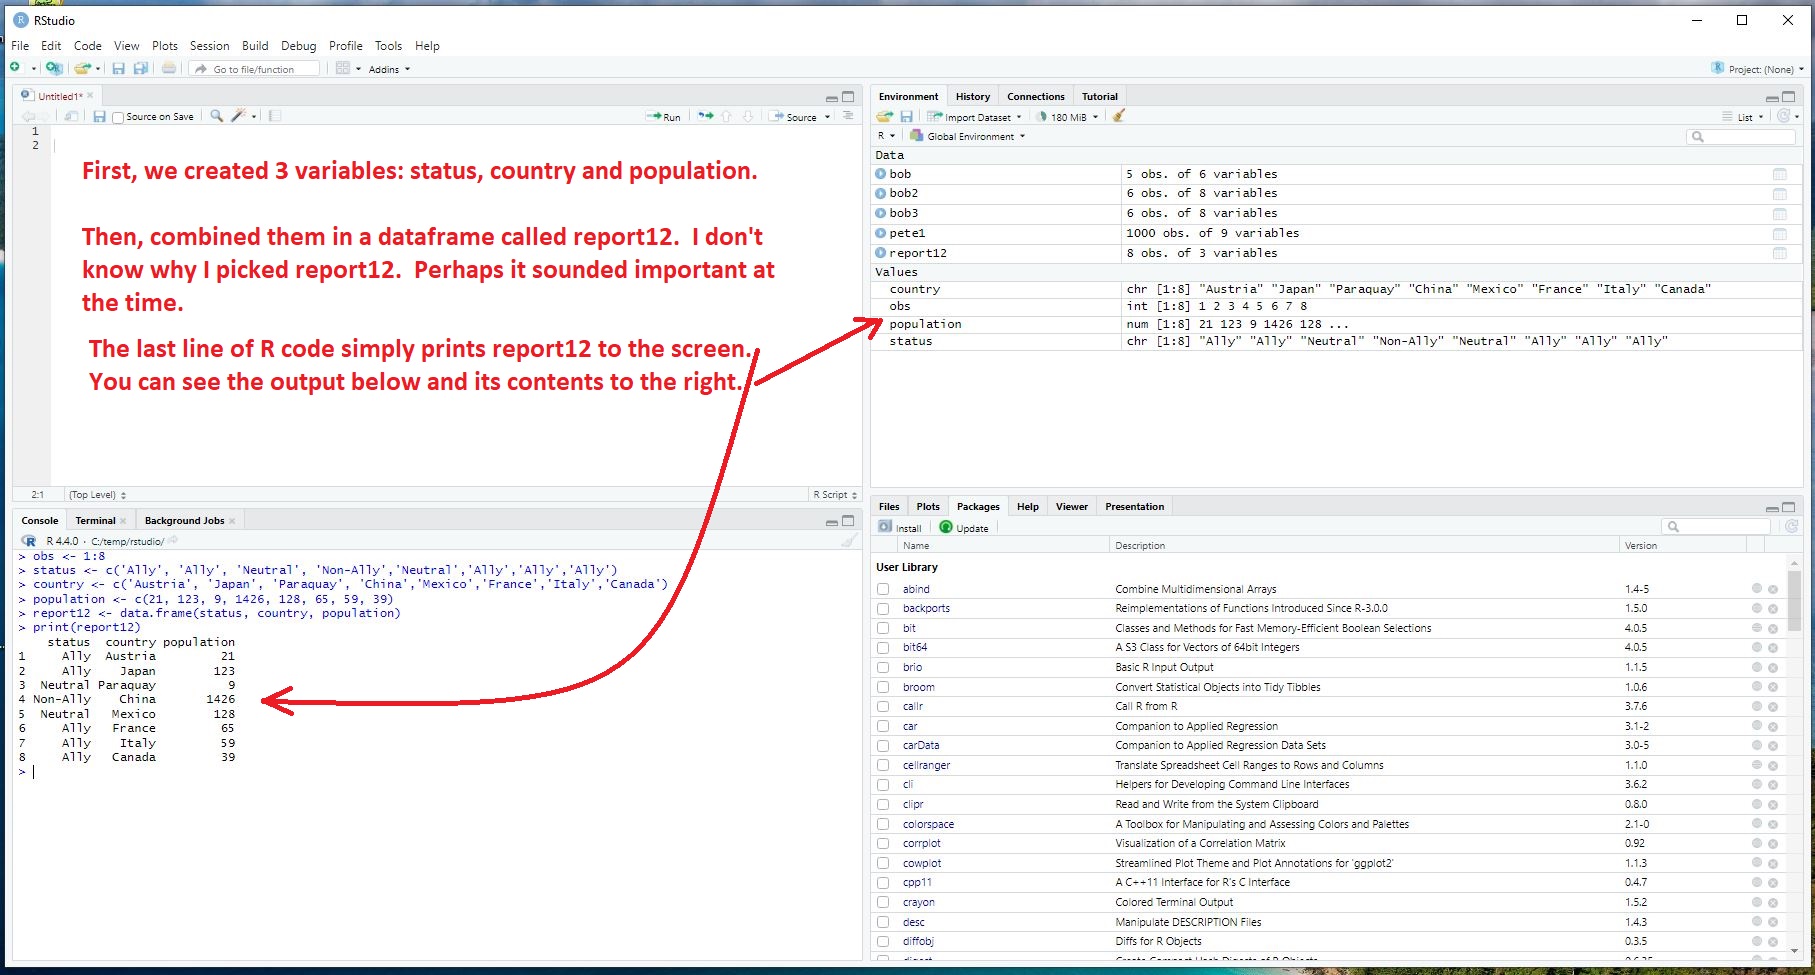
Task: Enable the Source on Save checkbox
Action: (x=118, y=118)
